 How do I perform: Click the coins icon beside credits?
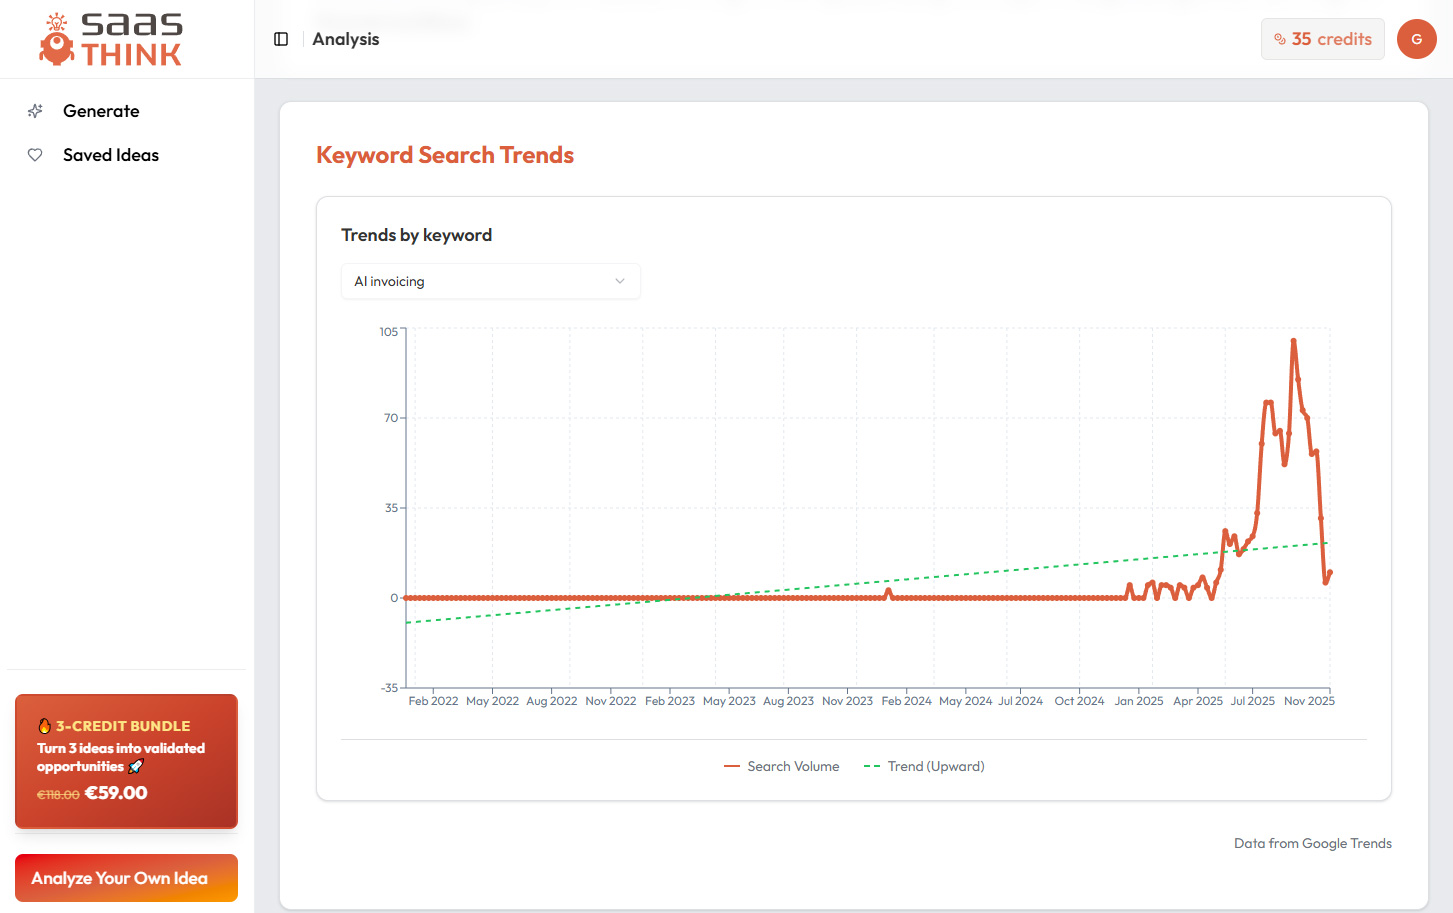point(1280,39)
